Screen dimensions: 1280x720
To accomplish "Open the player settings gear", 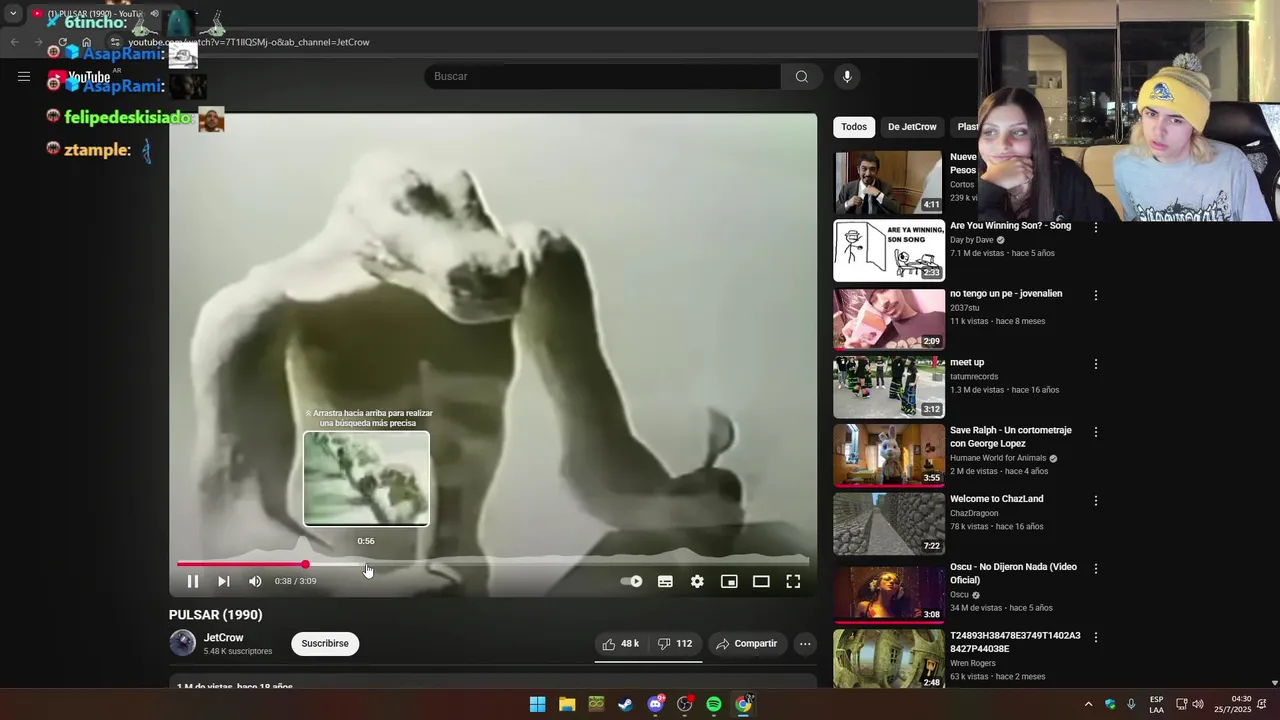I will click(697, 581).
